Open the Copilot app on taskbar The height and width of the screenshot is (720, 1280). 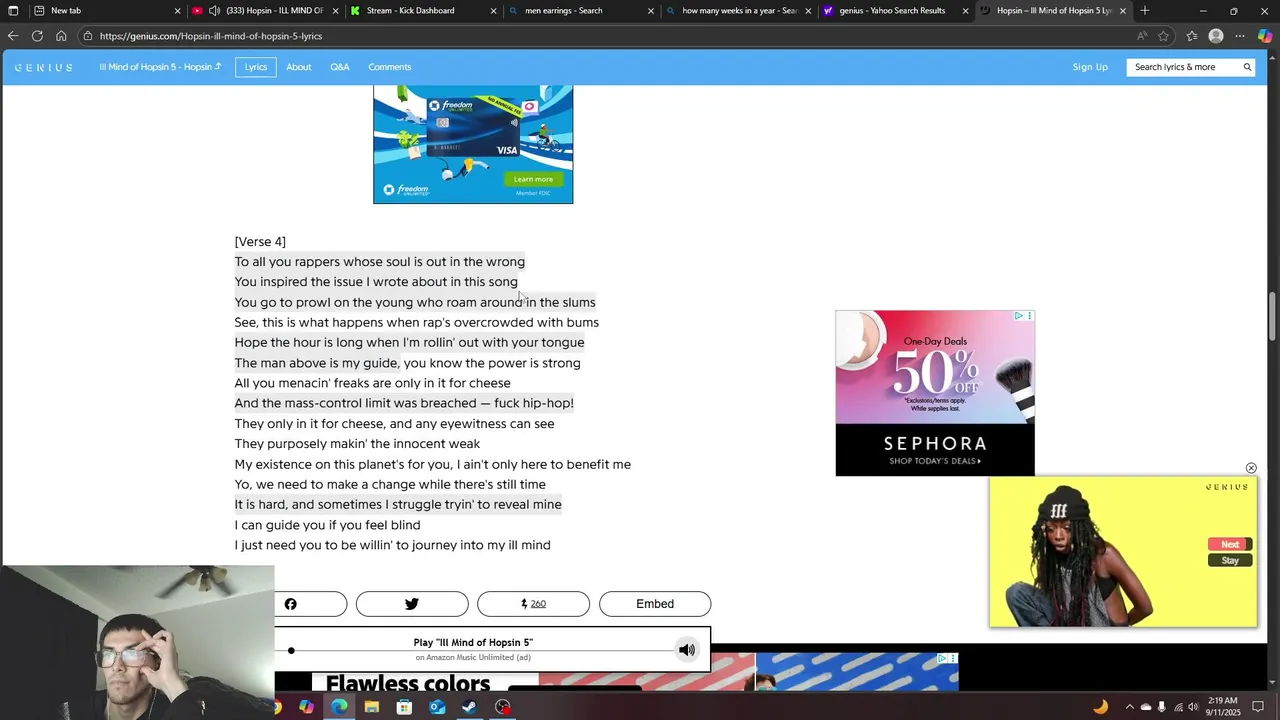click(x=306, y=707)
